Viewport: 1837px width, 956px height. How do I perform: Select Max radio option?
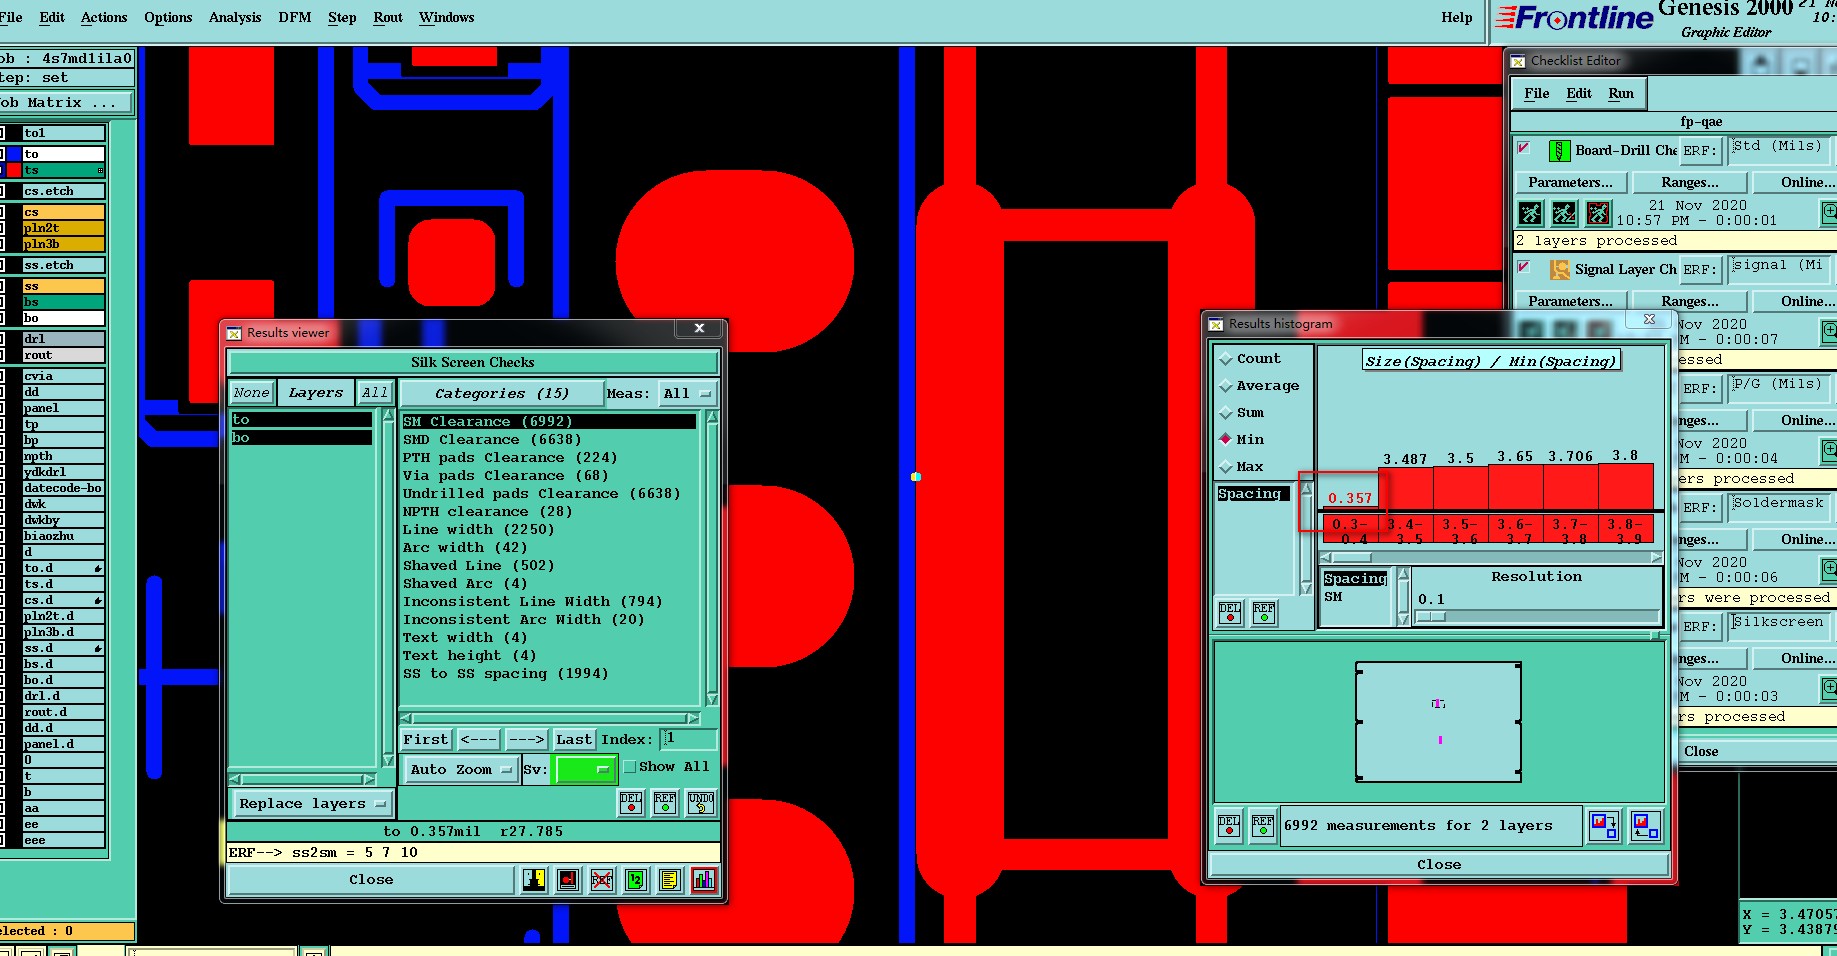coord(1226,467)
